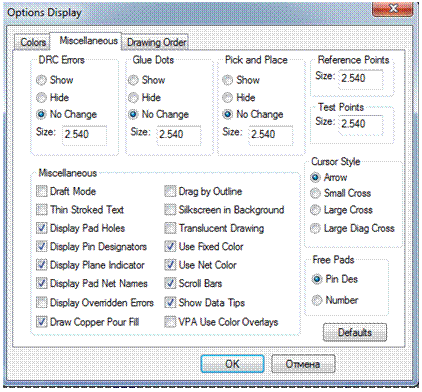Viewport: 422px width, 392px height.
Task: Toggle Scroll Bars checkbox
Action: pyautogui.click(x=170, y=283)
